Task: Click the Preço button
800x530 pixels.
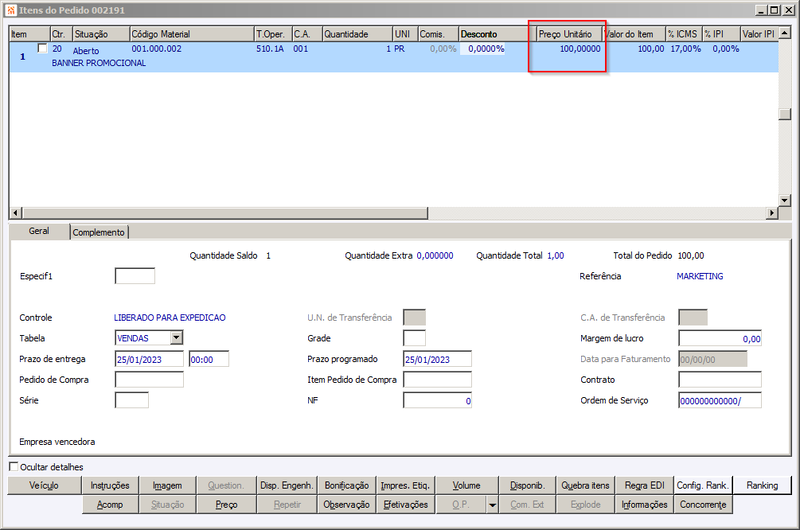Action: tap(226, 504)
